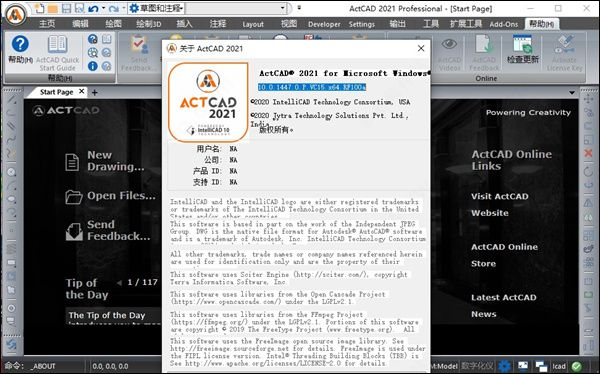Click Send Feedback... on the Start Page
This screenshot has width=600, height=374.
[x=108, y=230]
